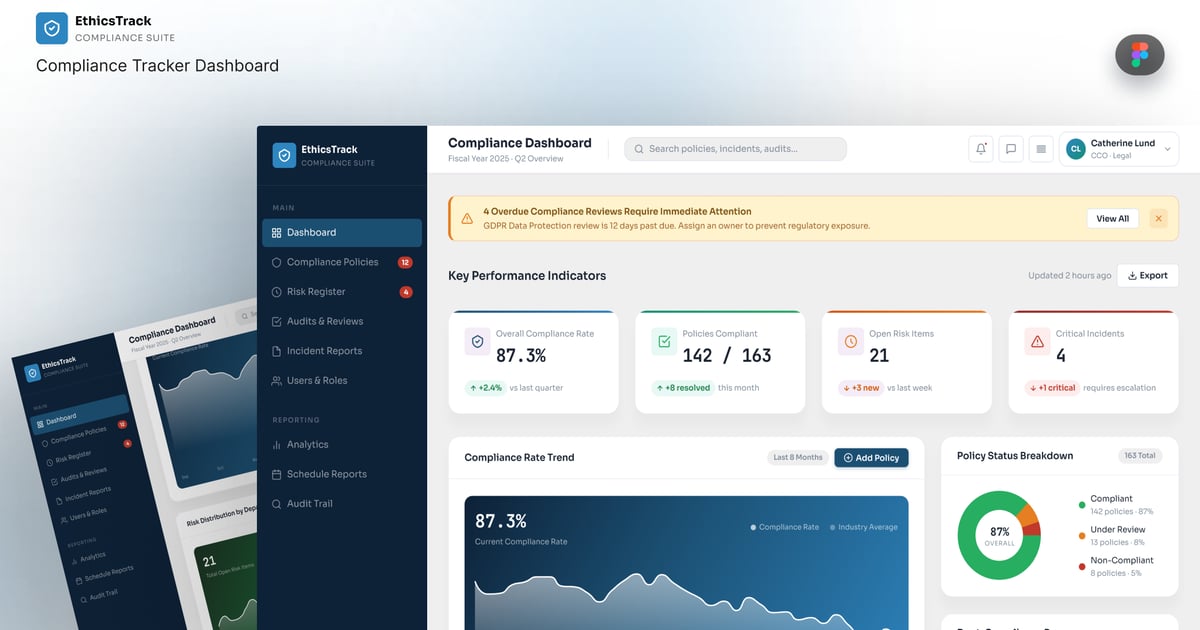Click the View All button in the alert

tap(1112, 218)
